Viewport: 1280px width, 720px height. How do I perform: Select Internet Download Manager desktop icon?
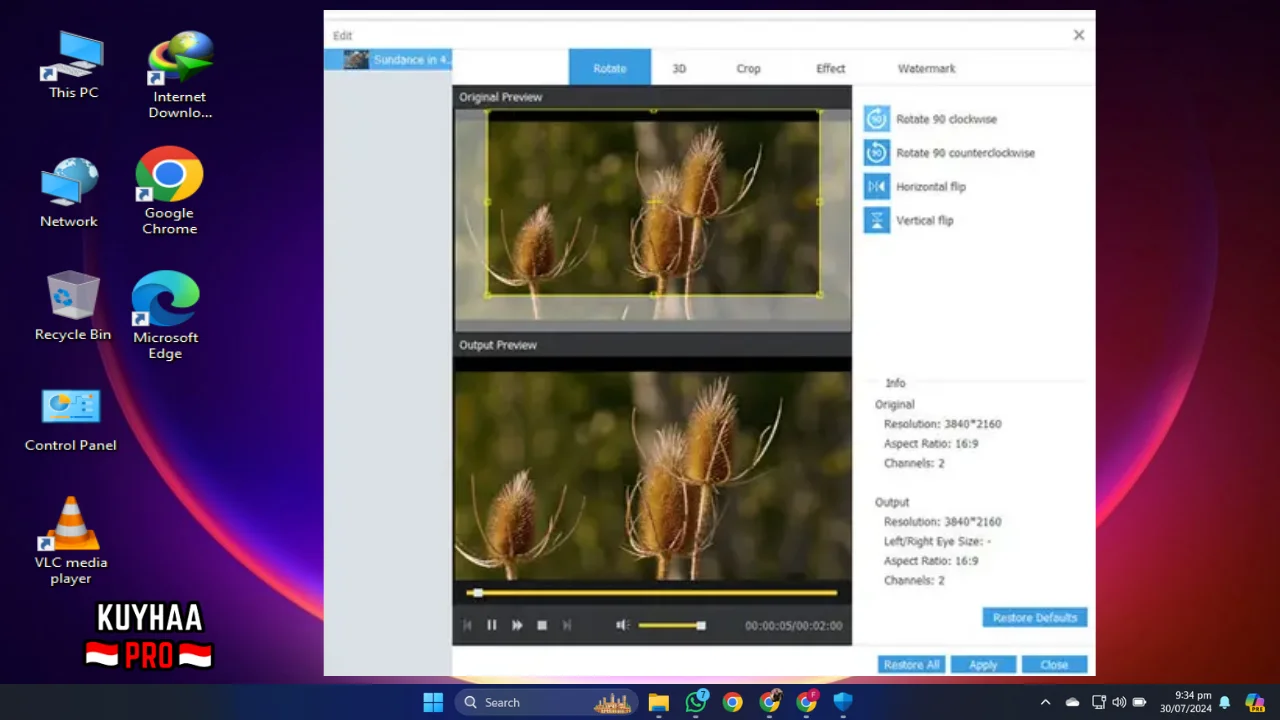180,74
